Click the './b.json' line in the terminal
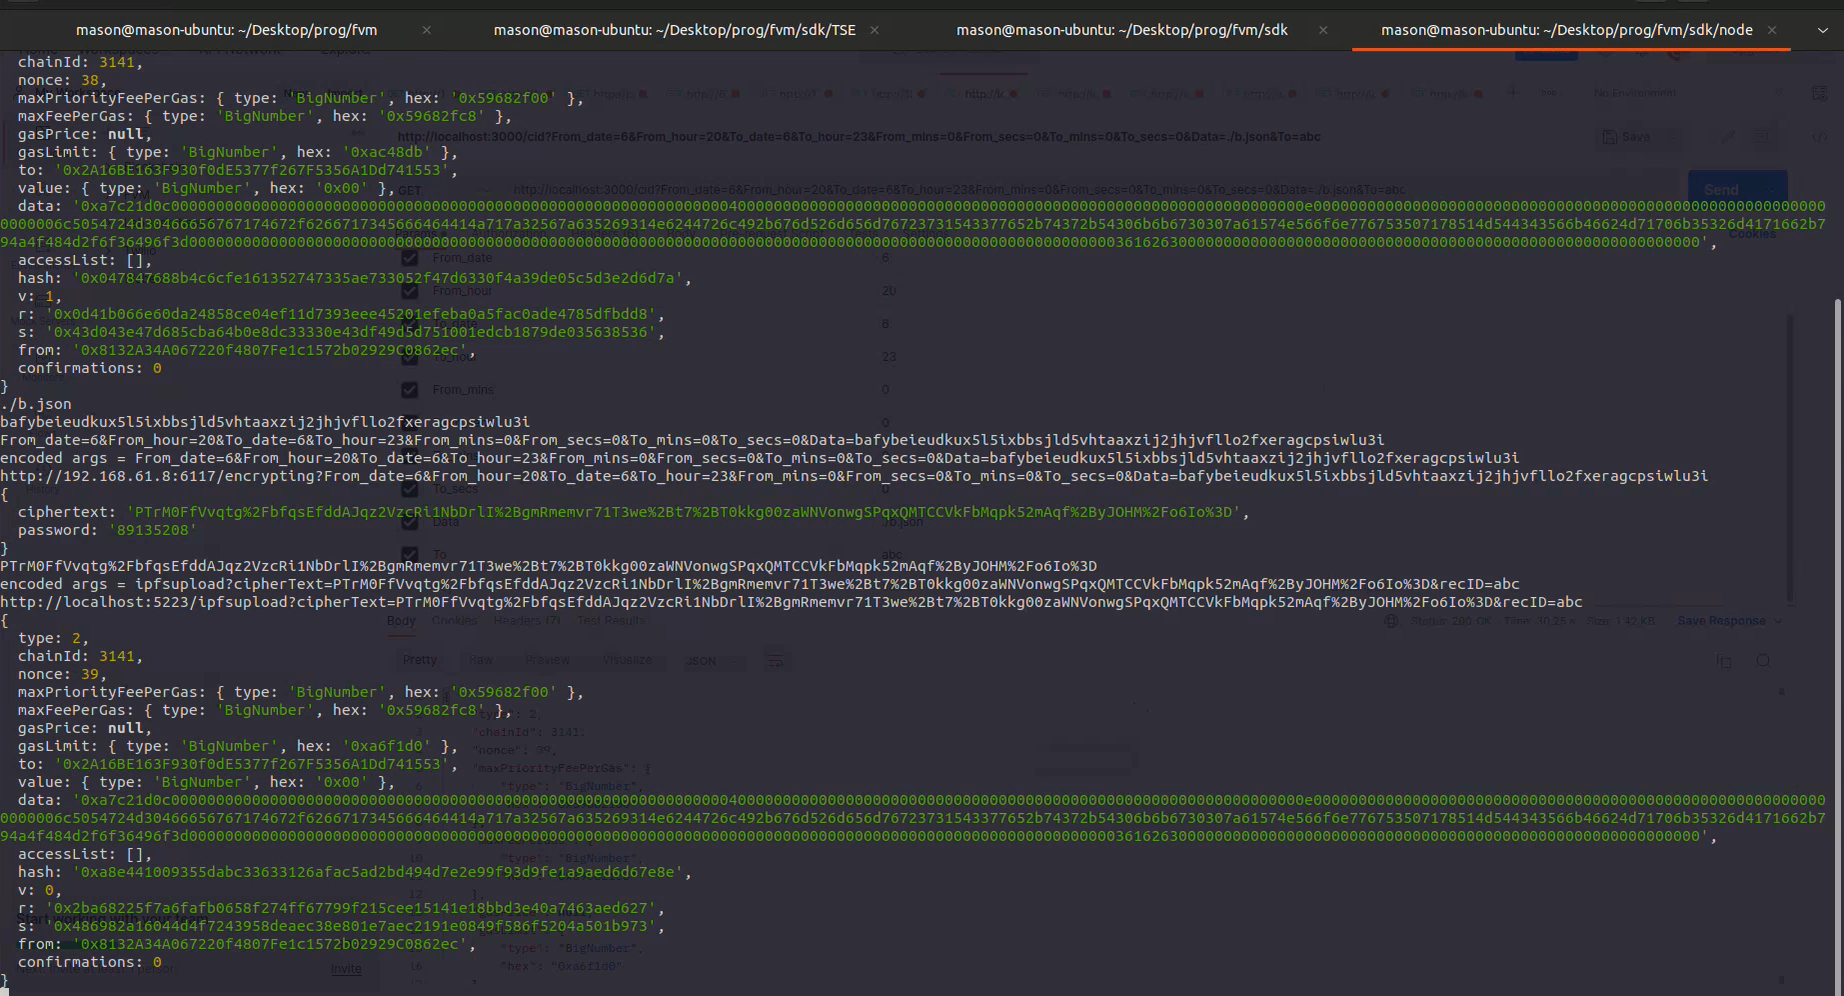 36,404
